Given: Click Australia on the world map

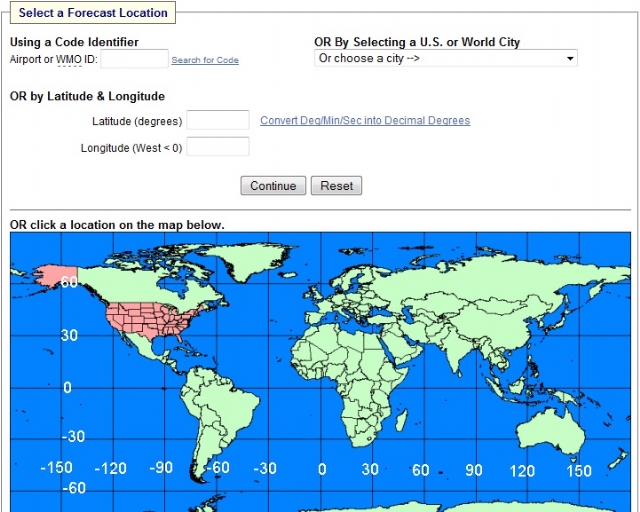Looking at the screenshot, I should 549,432.
